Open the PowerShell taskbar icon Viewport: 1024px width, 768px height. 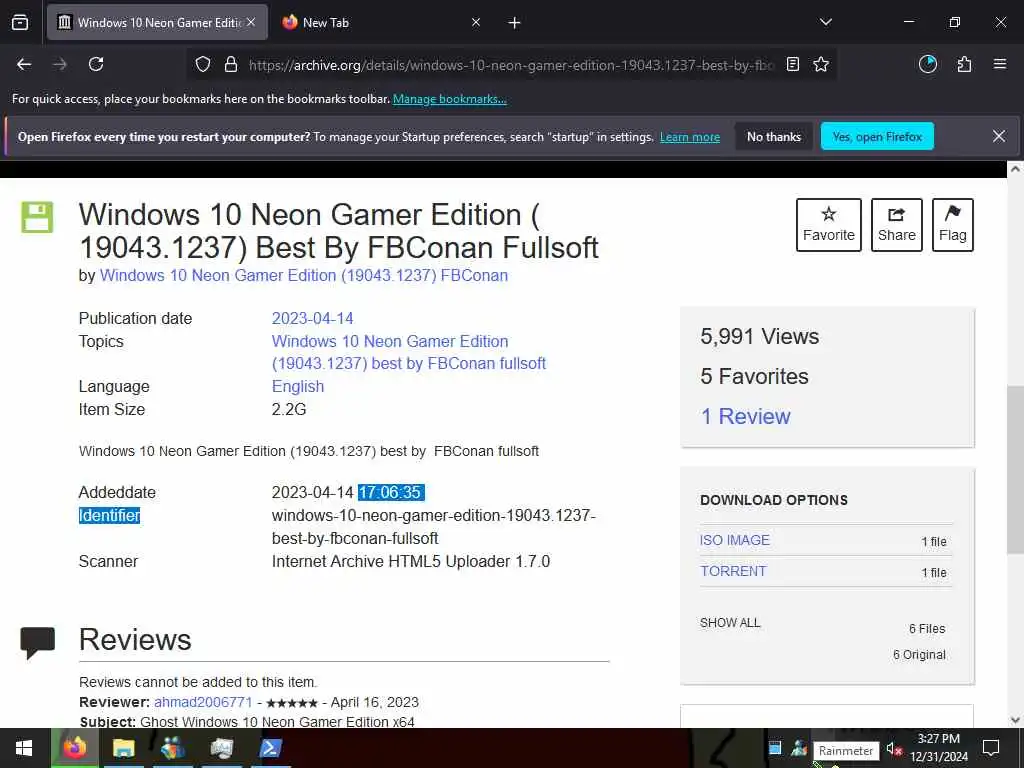pos(270,748)
